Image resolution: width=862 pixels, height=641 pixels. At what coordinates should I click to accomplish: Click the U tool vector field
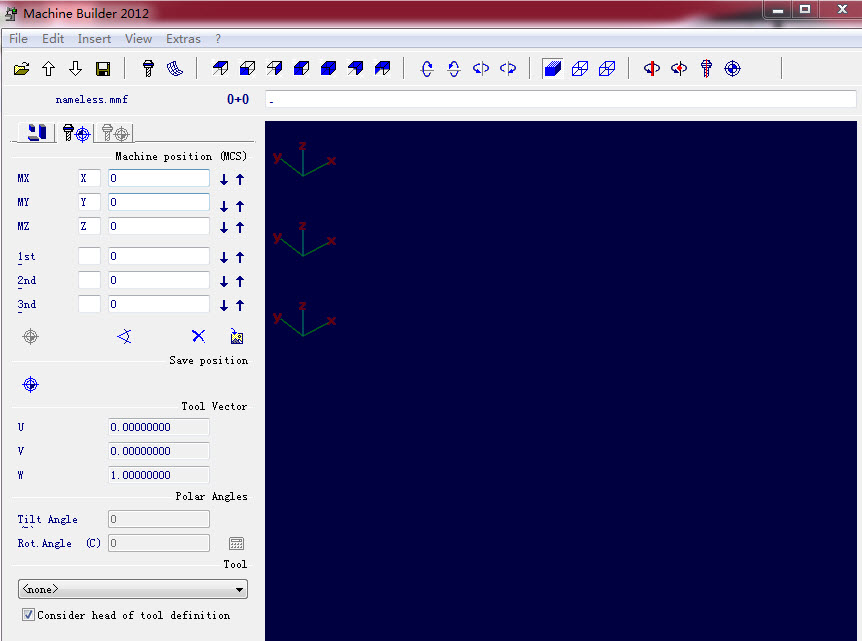pyautogui.click(x=159, y=427)
